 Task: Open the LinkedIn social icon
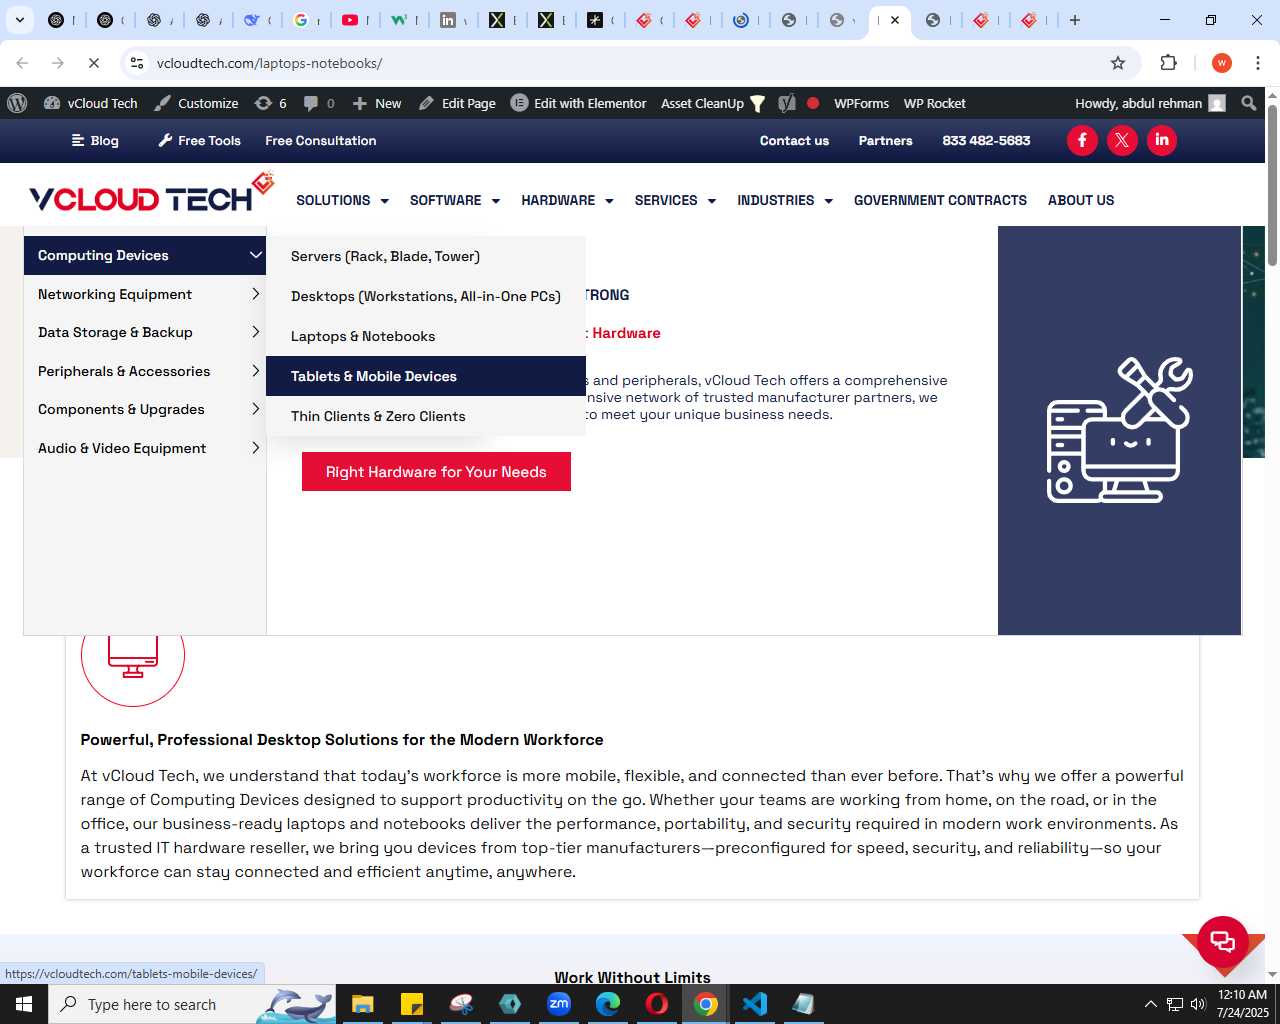pyautogui.click(x=1162, y=140)
